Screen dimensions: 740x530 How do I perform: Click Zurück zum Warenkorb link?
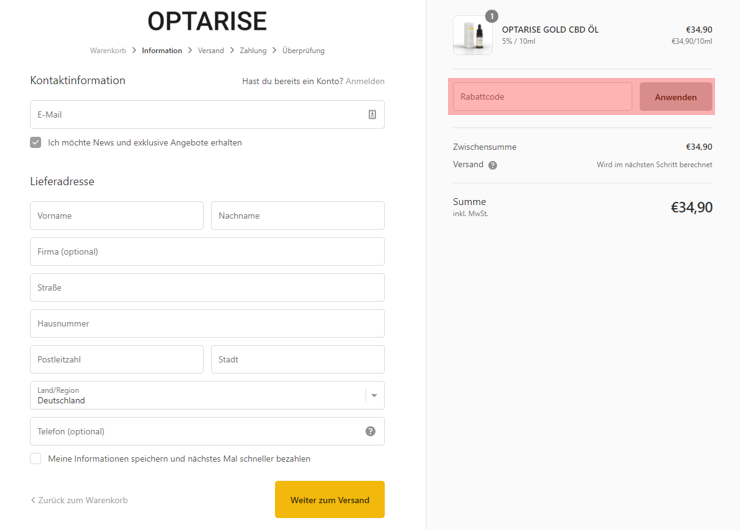point(79,500)
